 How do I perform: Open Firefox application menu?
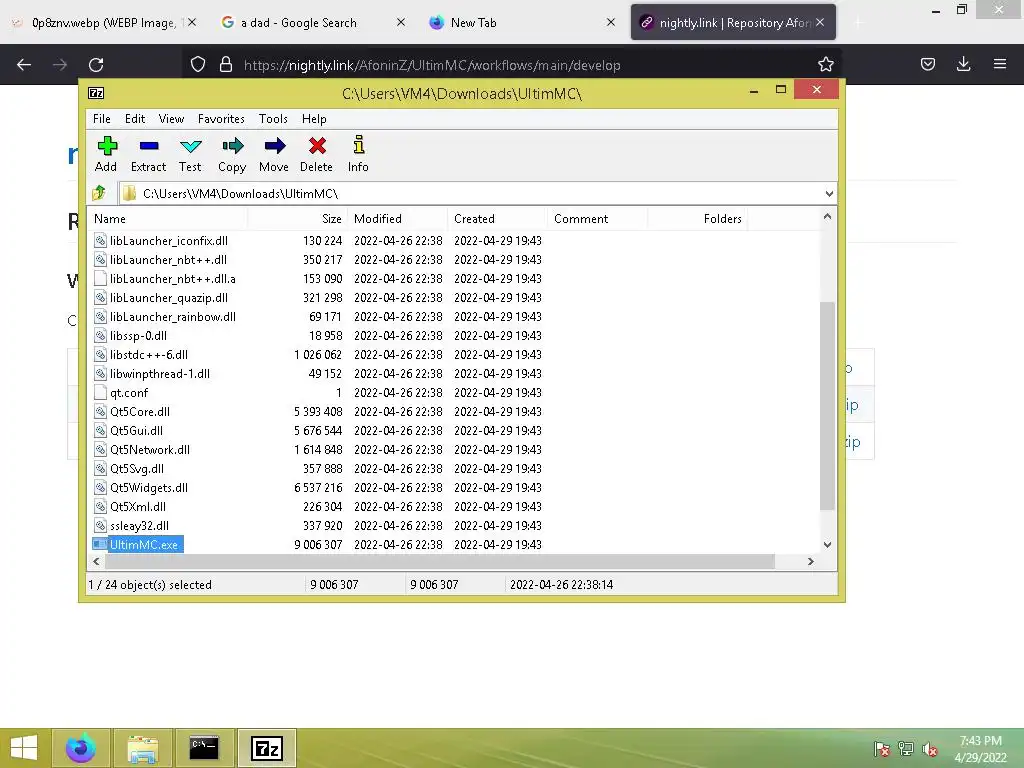coord(1000,64)
